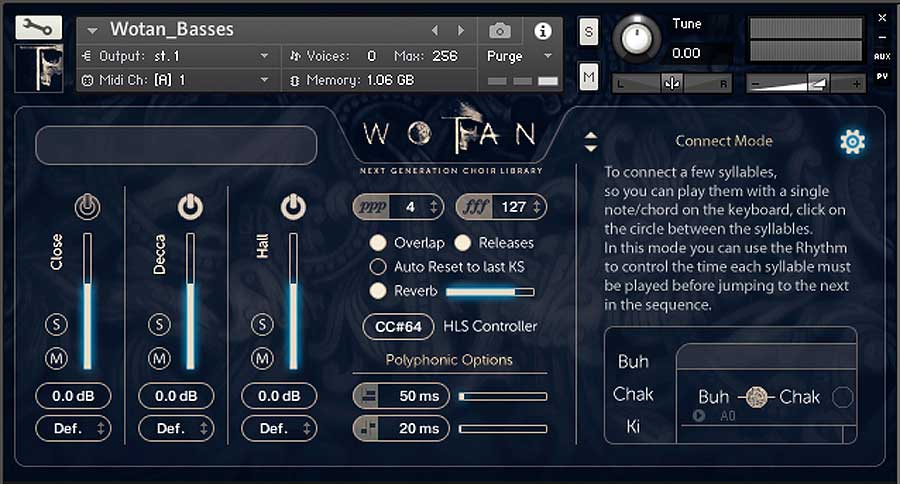Screen dimensions: 900x484
Task: Toggle the AUX sends button
Action: click(x=882, y=56)
